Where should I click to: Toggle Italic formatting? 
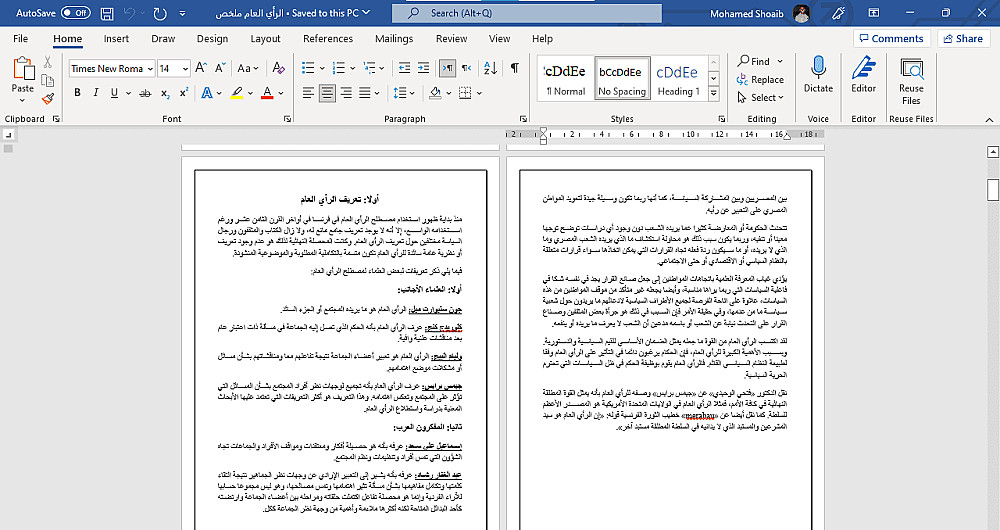click(x=96, y=93)
